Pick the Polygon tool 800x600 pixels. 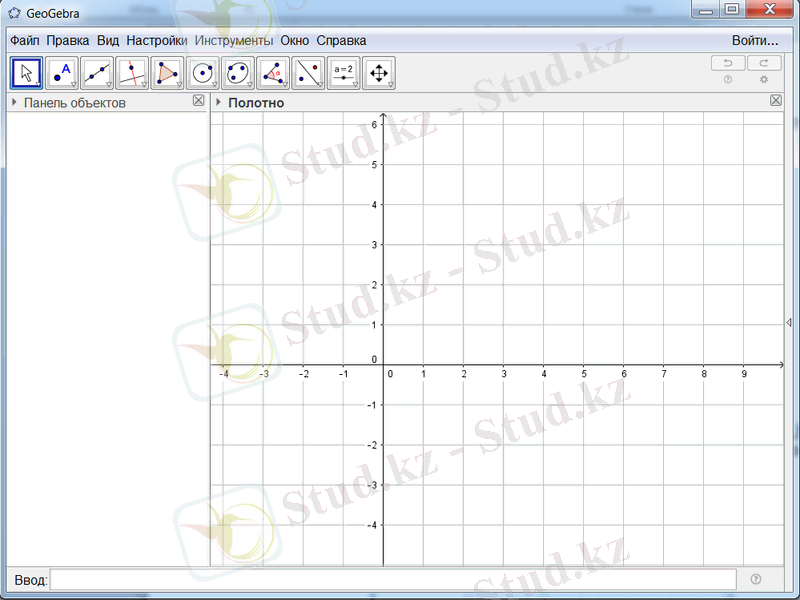pyautogui.click(x=167, y=73)
